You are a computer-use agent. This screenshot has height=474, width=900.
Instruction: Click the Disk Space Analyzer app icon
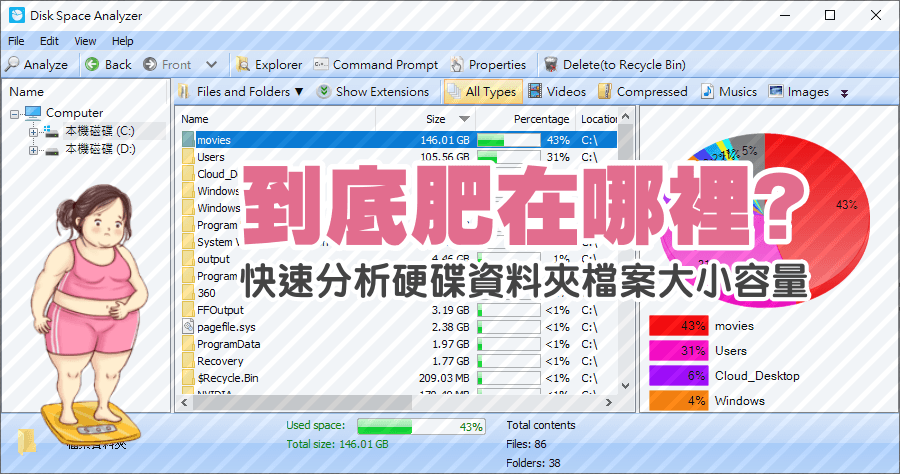[17, 15]
